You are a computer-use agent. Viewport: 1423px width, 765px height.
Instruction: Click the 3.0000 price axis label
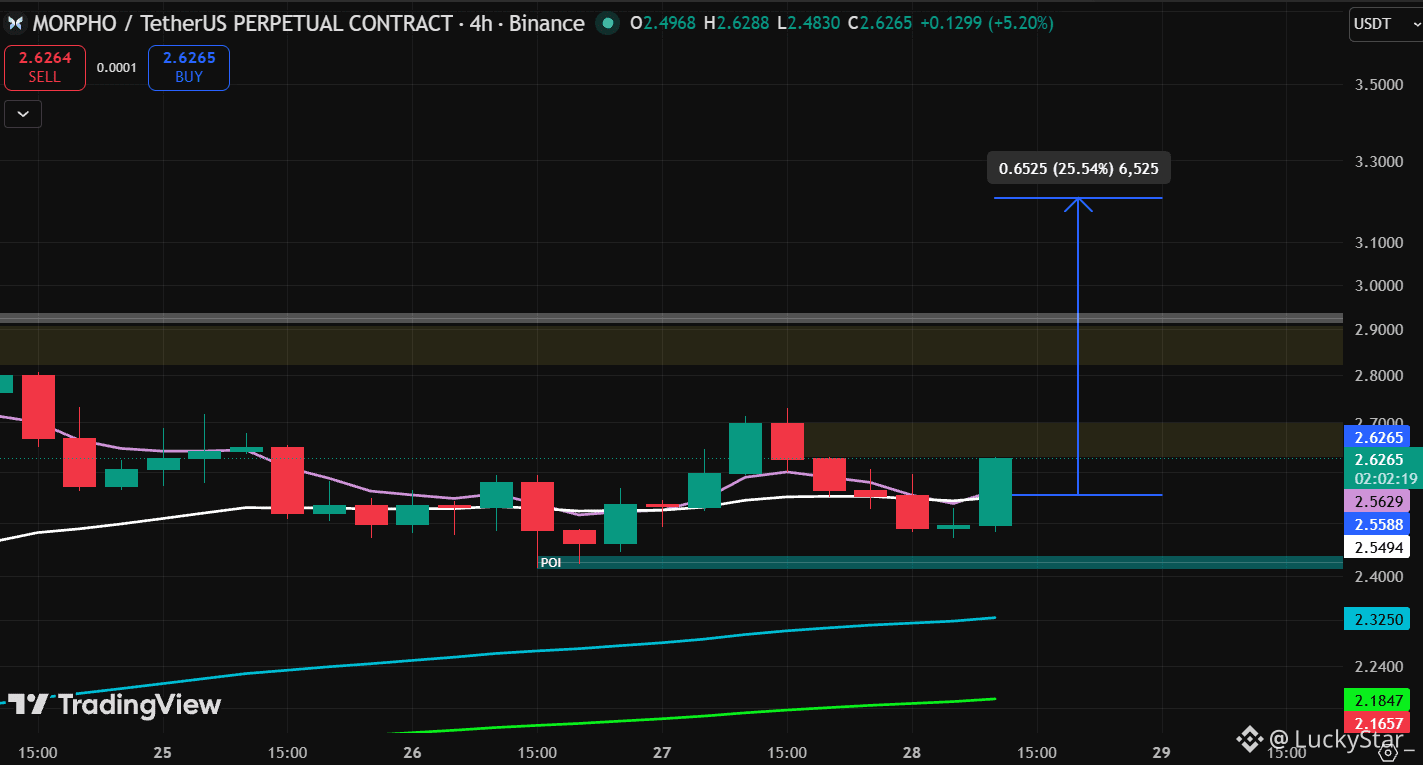[x=1380, y=285]
